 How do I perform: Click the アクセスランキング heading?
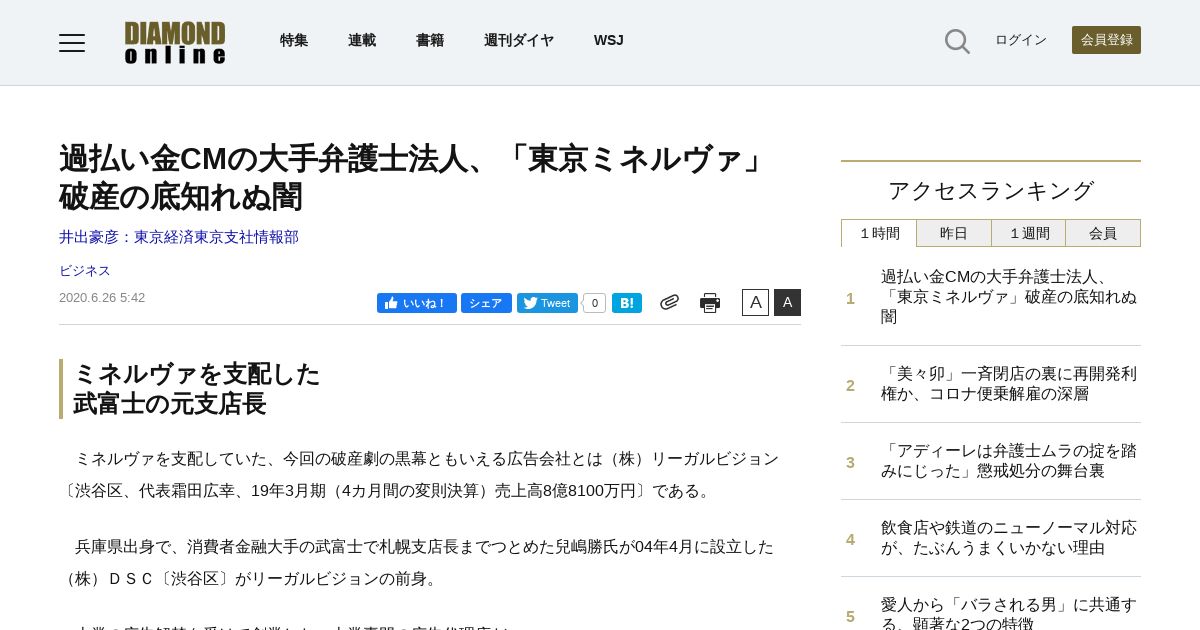[x=991, y=190]
